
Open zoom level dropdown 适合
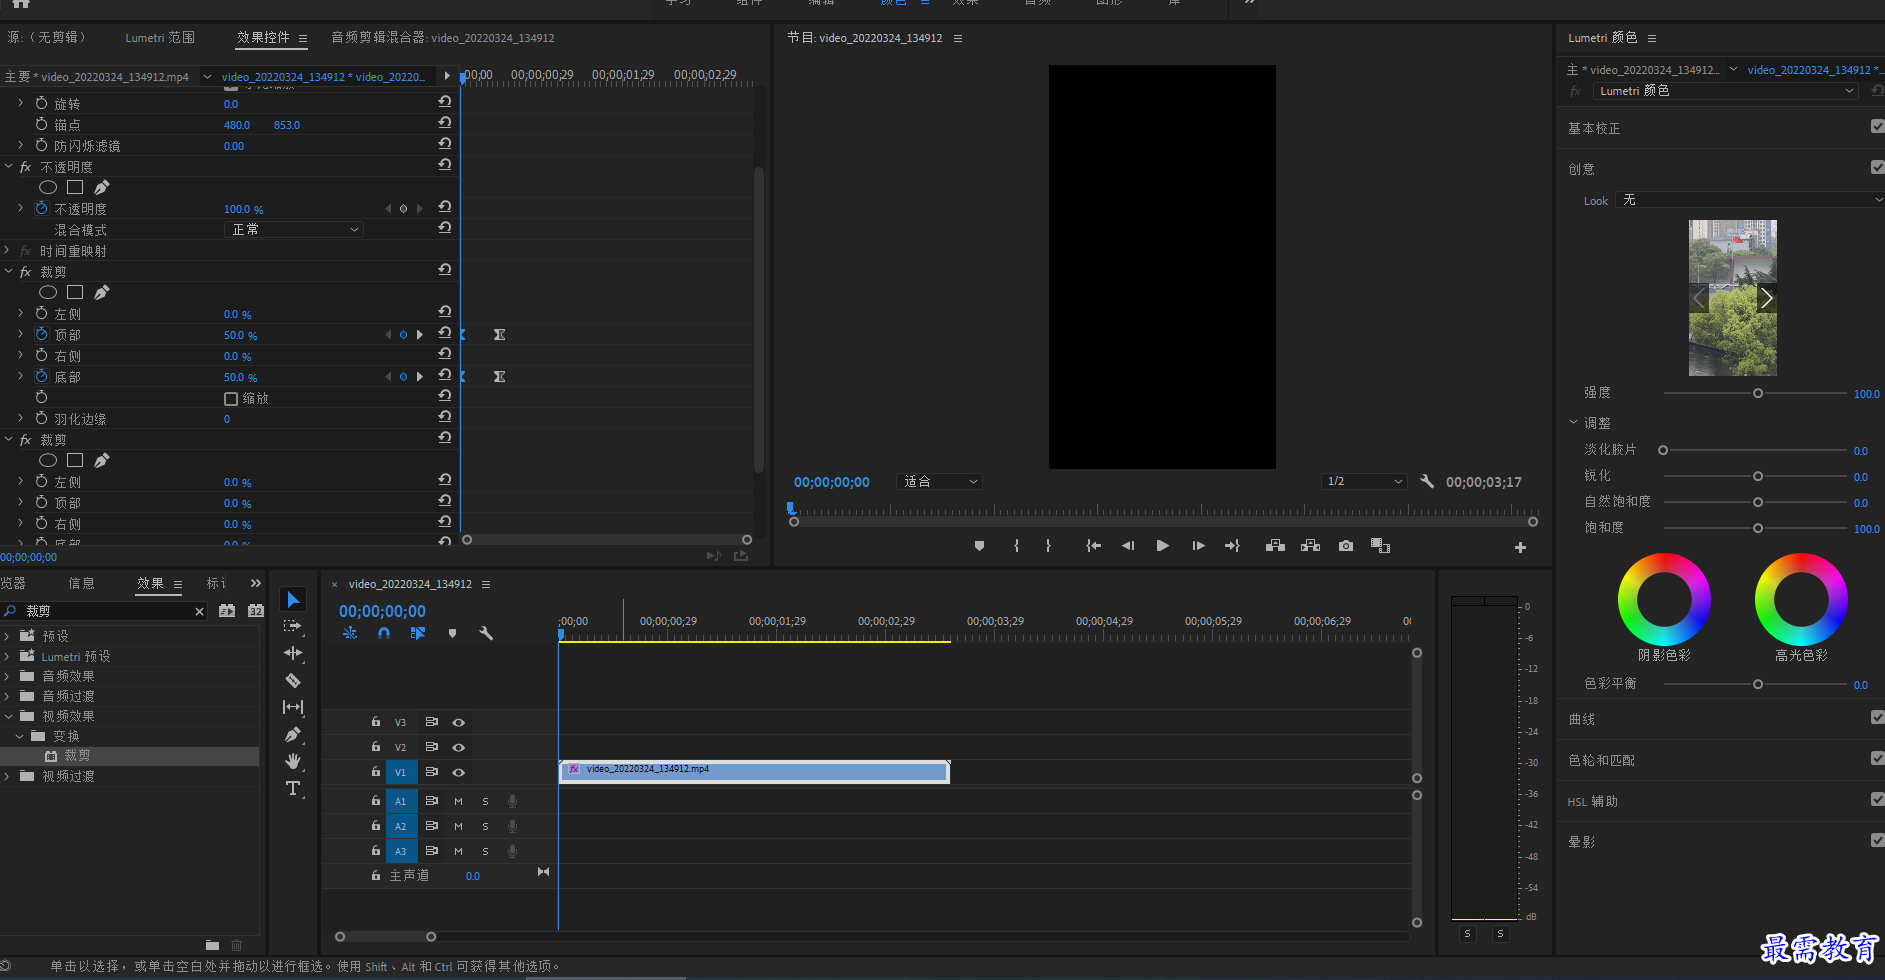pyautogui.click(x=940, y=482)
